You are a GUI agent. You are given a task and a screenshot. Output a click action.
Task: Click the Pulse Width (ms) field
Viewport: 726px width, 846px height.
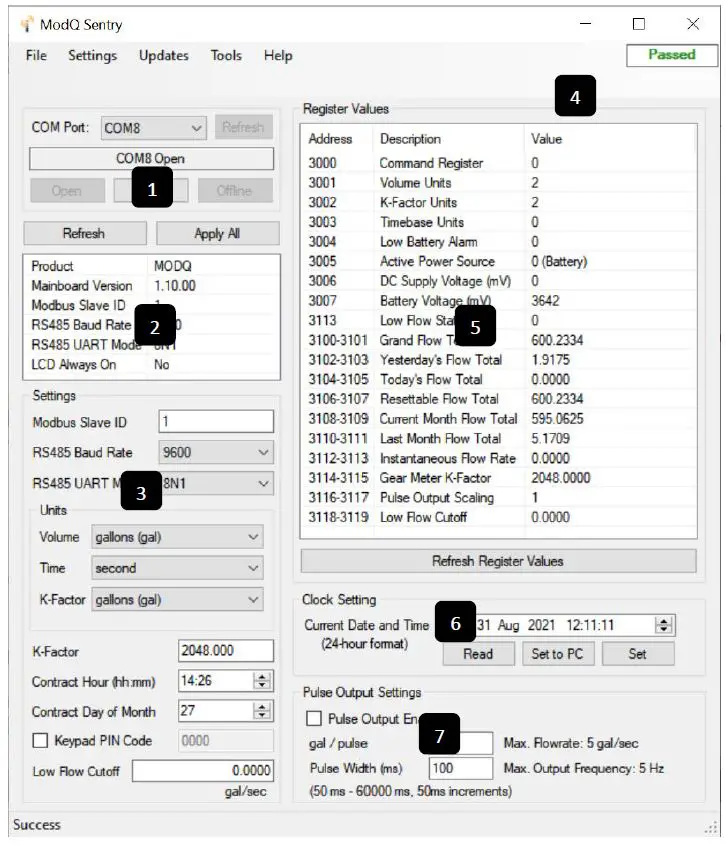pos(461,768)
